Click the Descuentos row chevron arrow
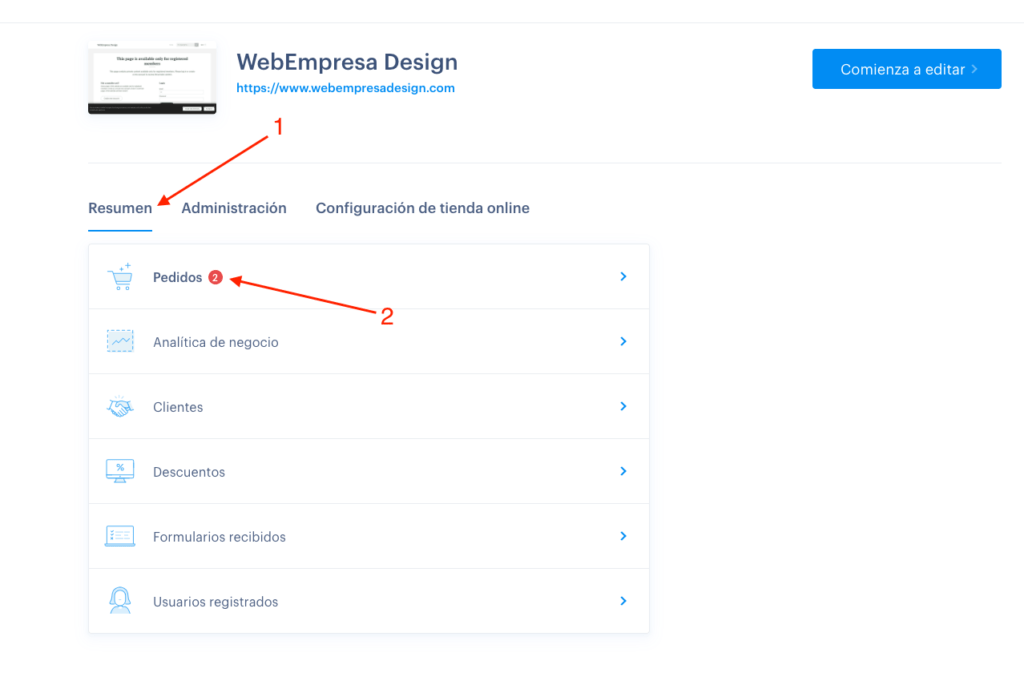The height and width of the screenshot is (689, 1024). tap(623, 471)
